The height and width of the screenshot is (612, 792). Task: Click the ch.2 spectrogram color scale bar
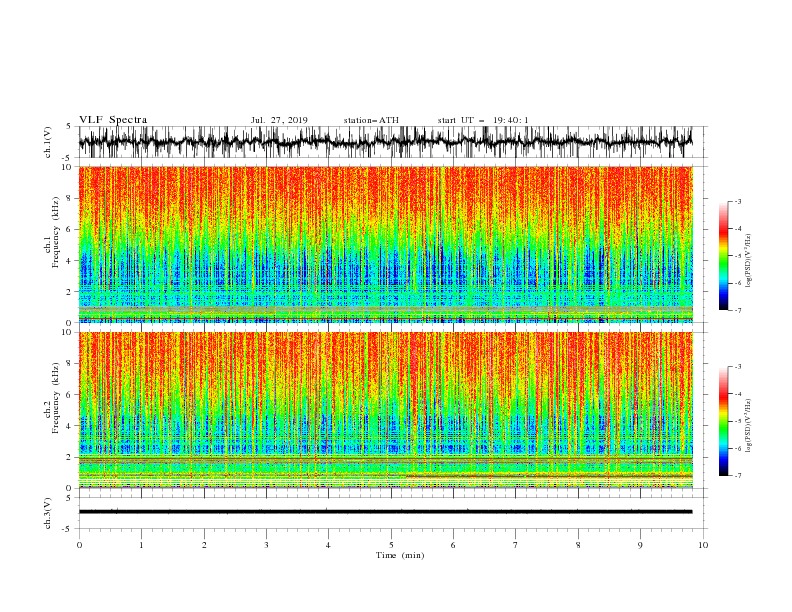click(x=723, y=421)
